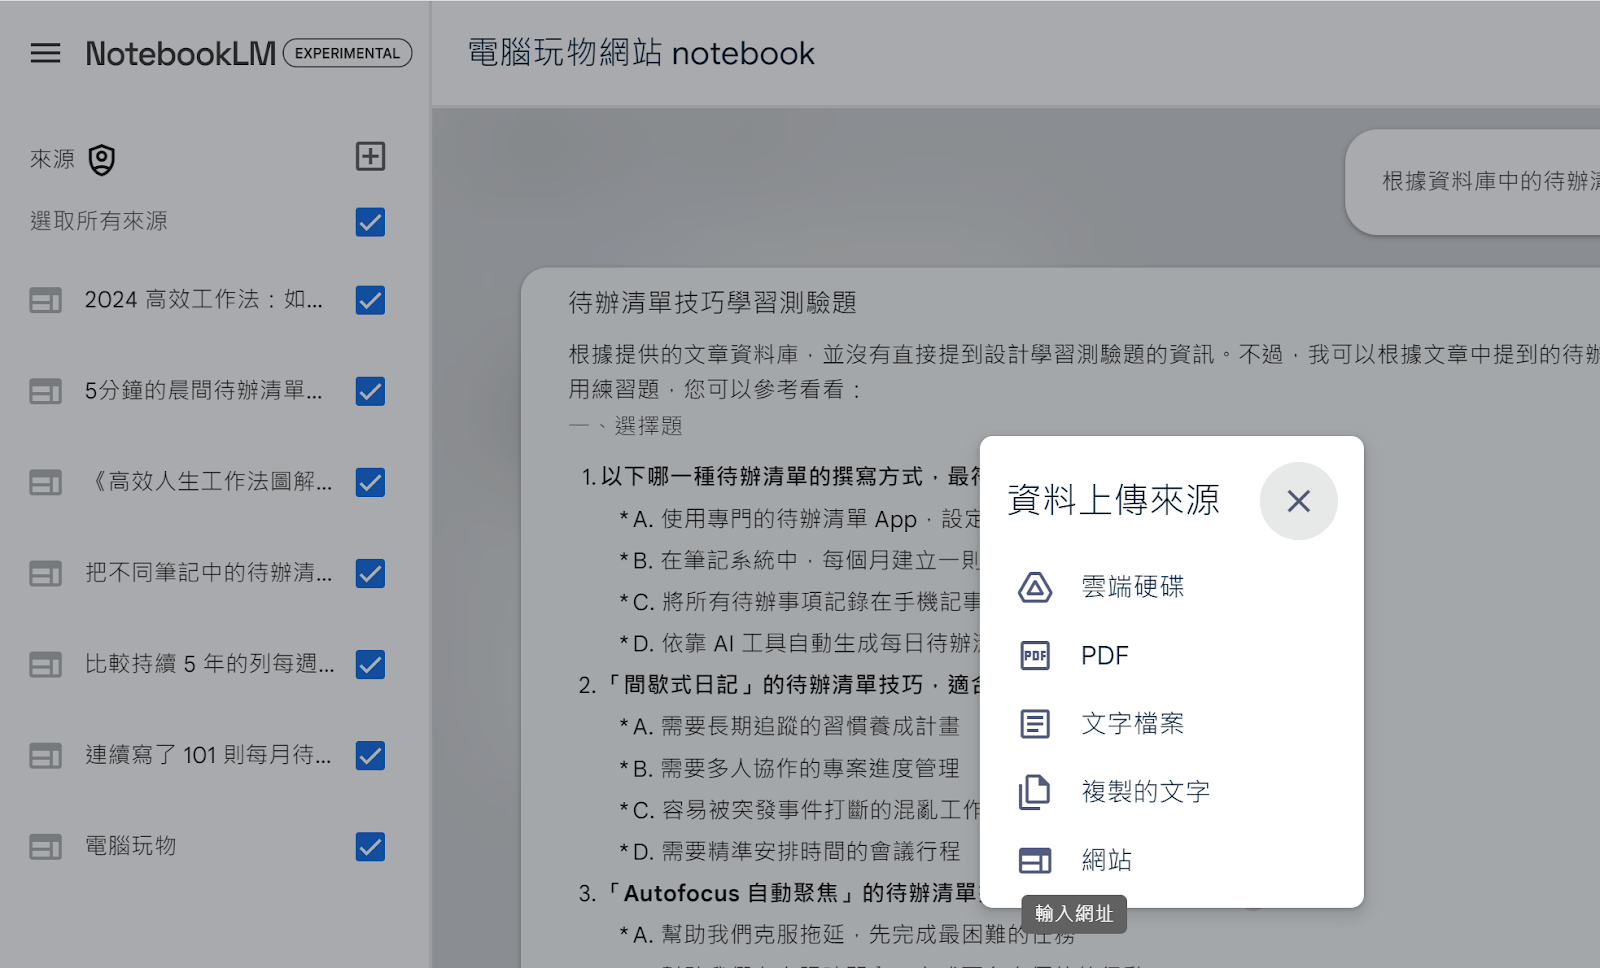1600x968 pixels.
Task: Click the EXPERIMENTAL badge
Action: (347, 53)
